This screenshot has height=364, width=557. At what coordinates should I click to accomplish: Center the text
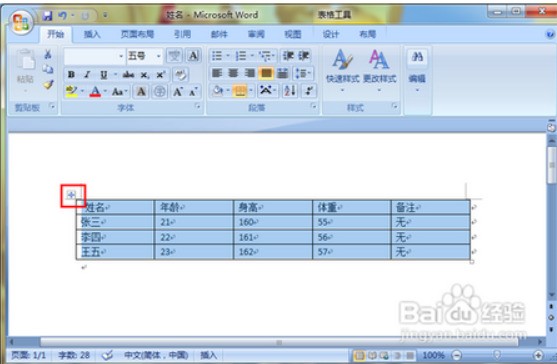point(233,74)
